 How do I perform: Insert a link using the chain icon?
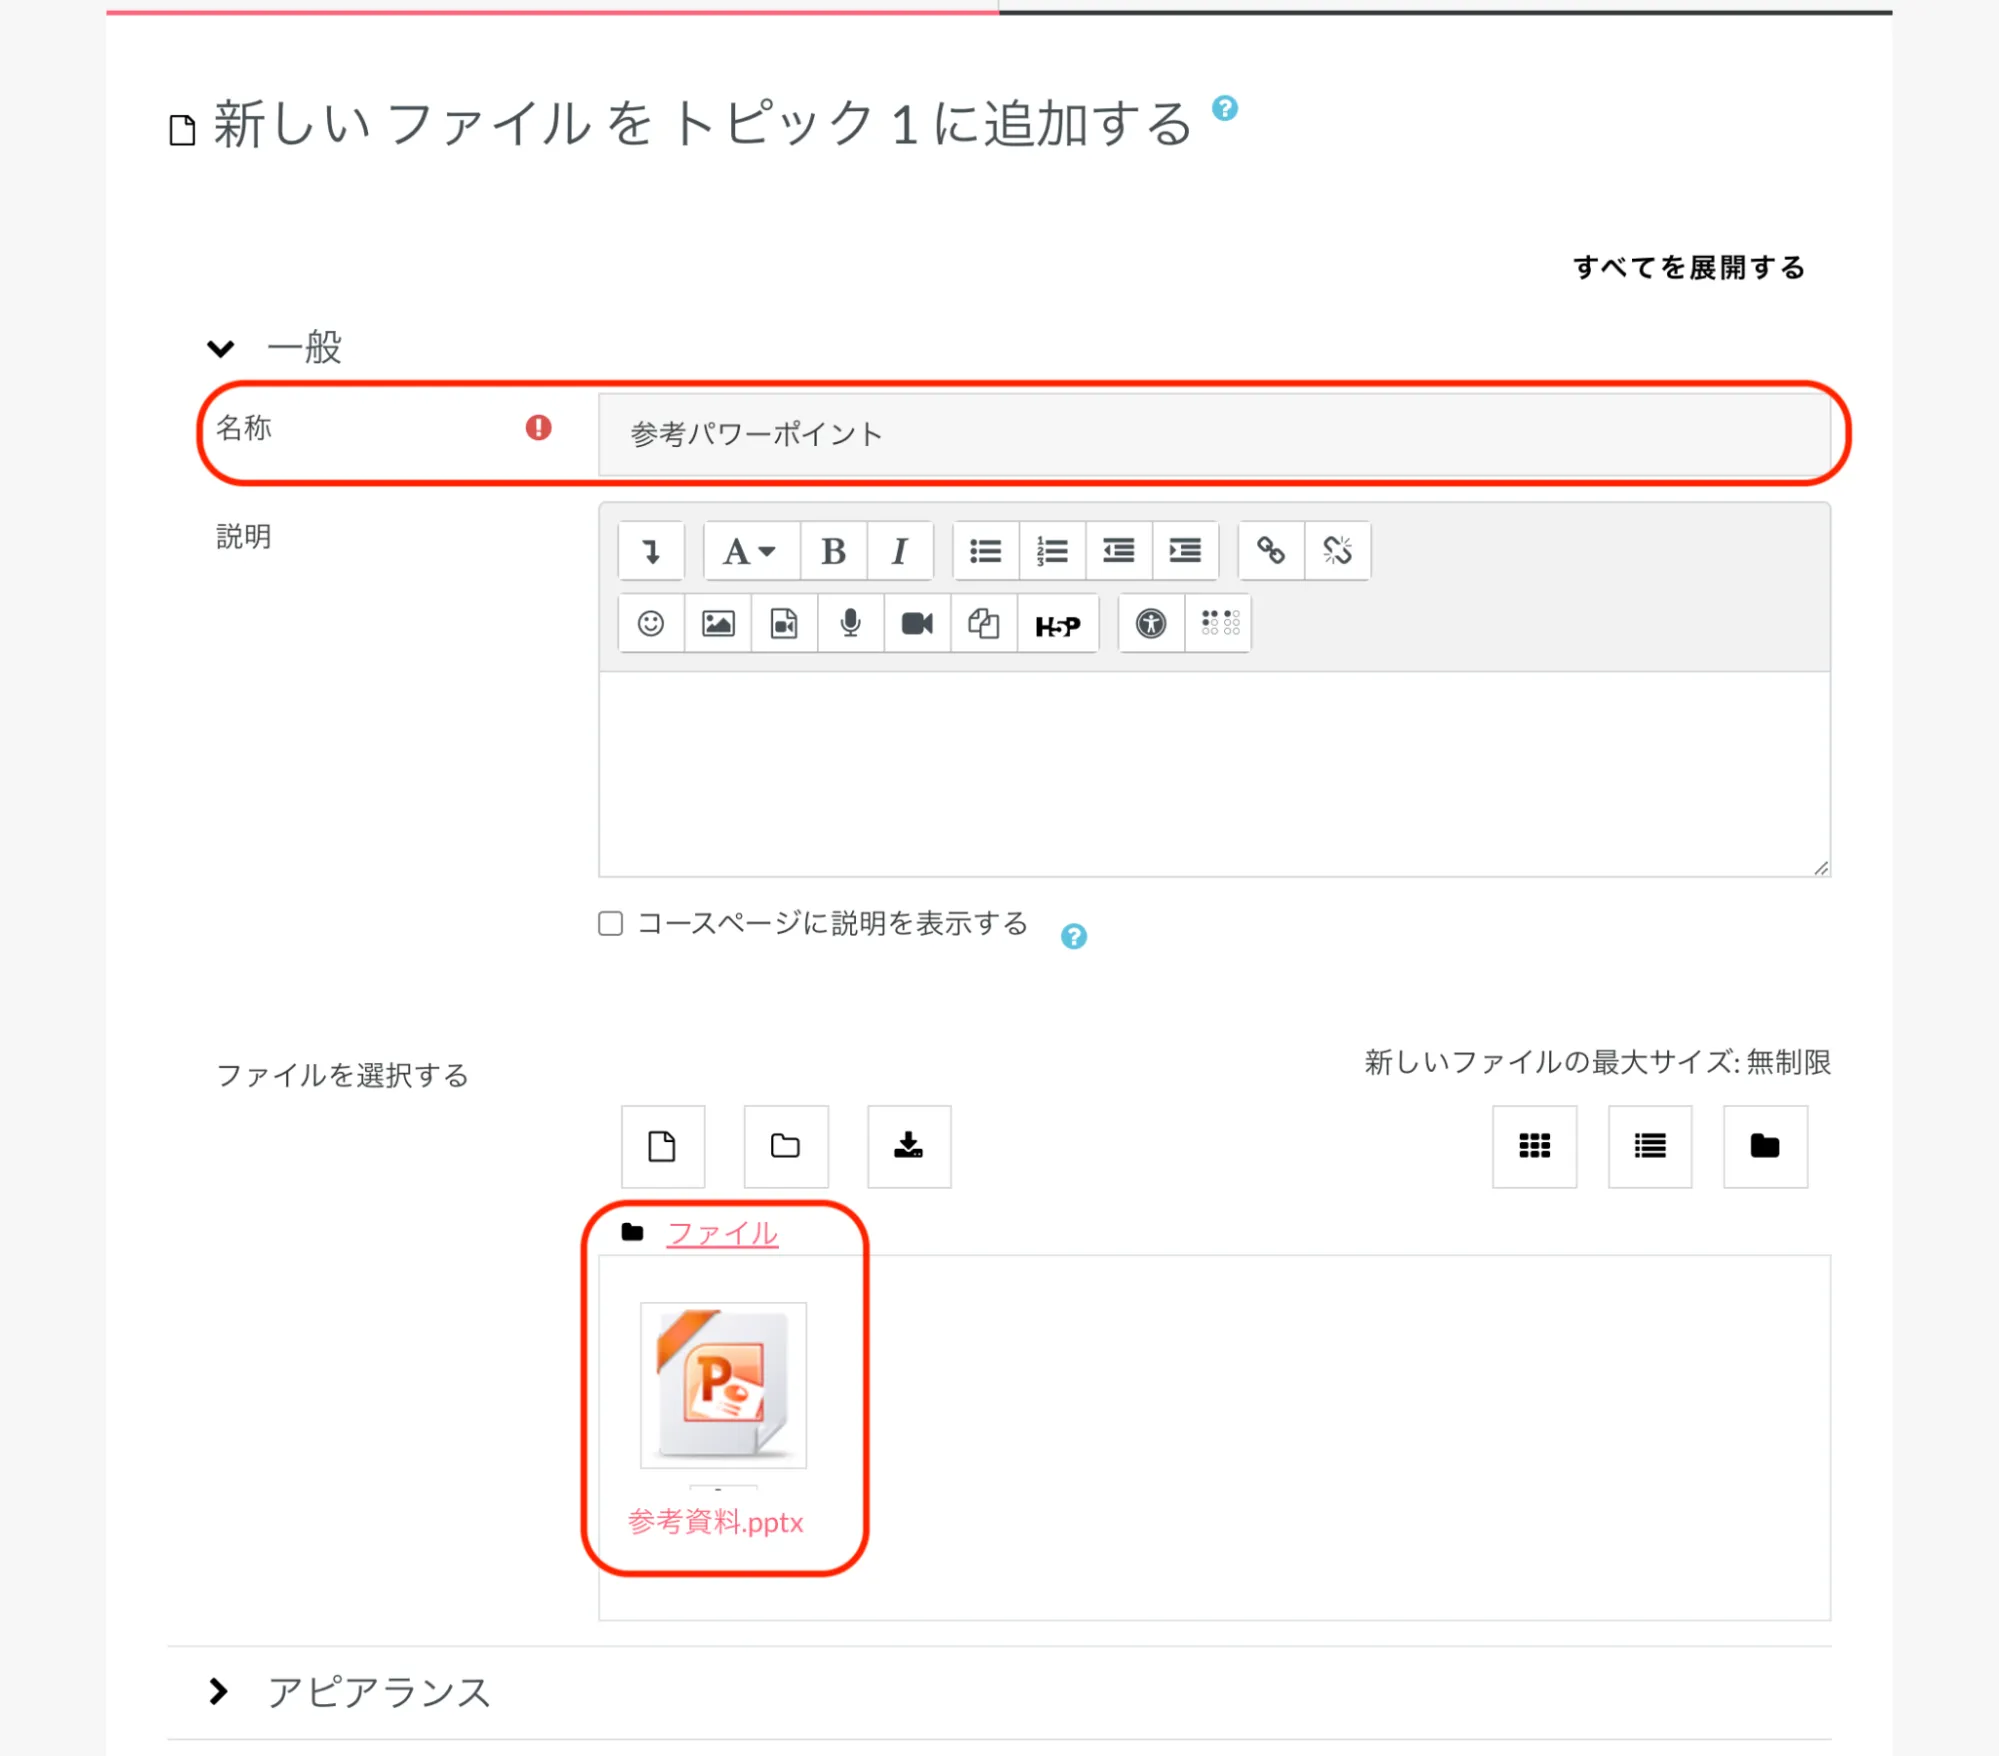click(1270, 551)
